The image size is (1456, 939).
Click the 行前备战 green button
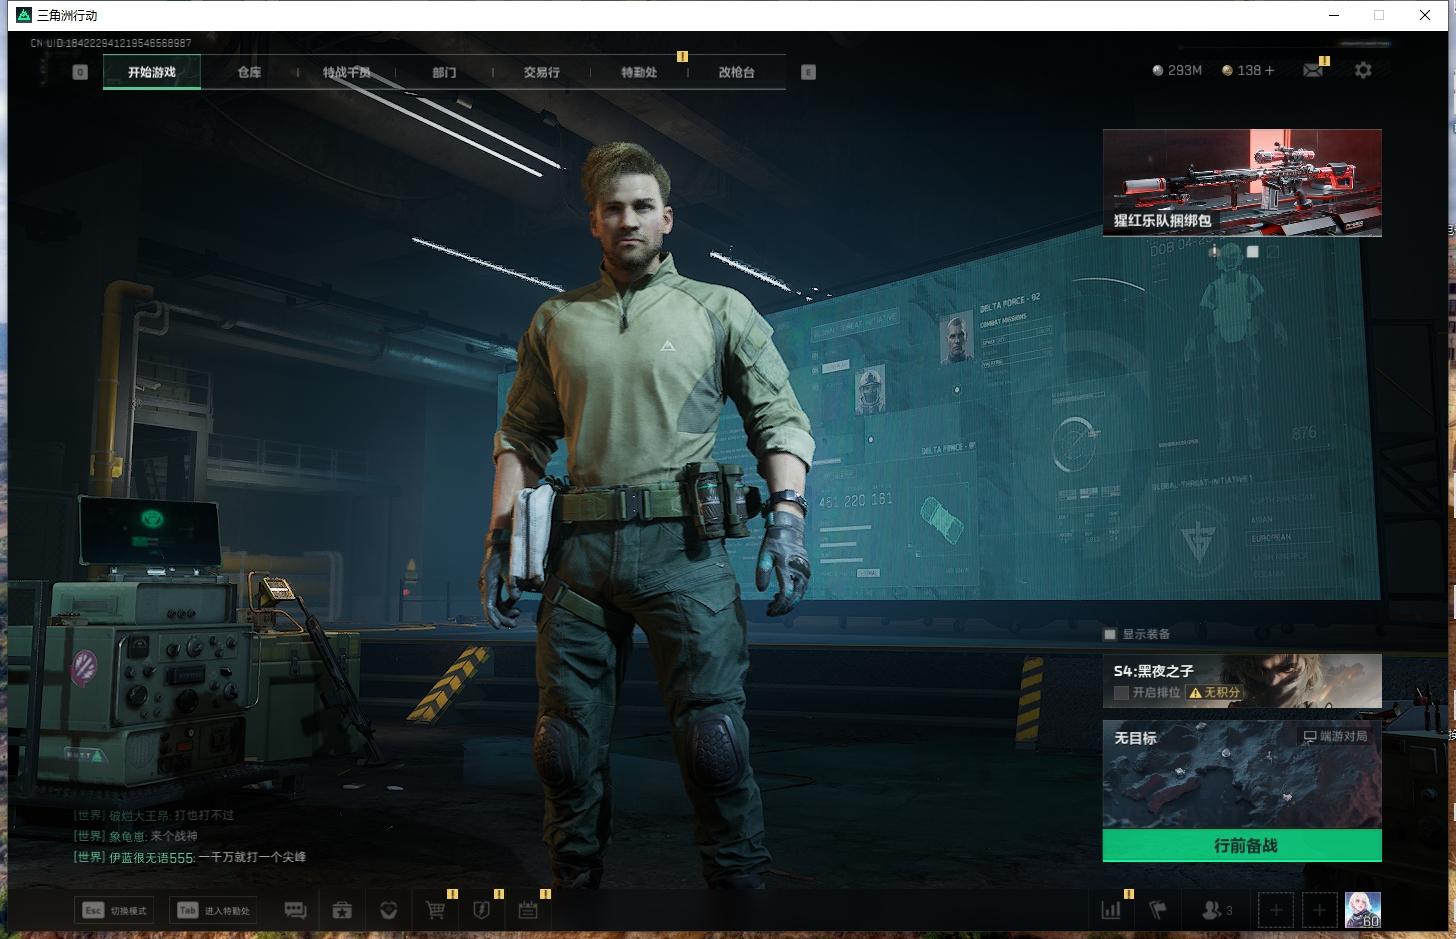click(1242, 845)
